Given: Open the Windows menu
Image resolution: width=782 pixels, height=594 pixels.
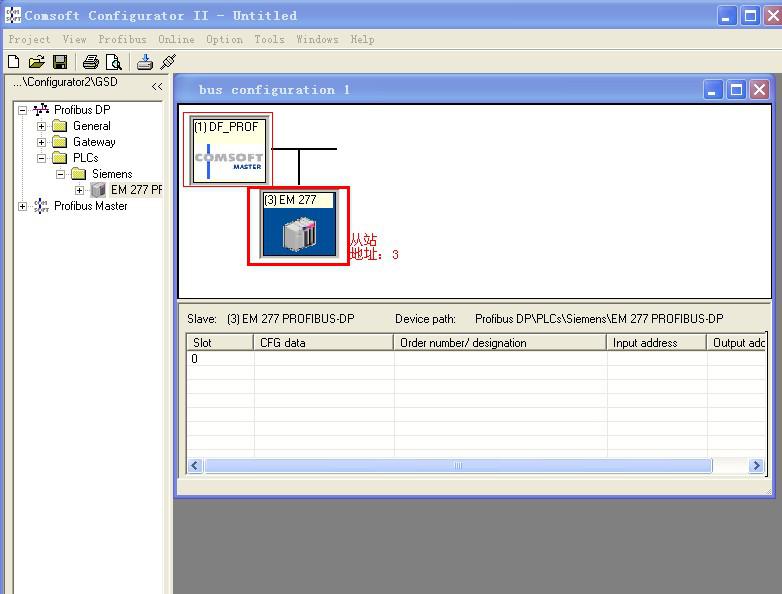Looking at the screenshot, I should [x=317, y=39].
